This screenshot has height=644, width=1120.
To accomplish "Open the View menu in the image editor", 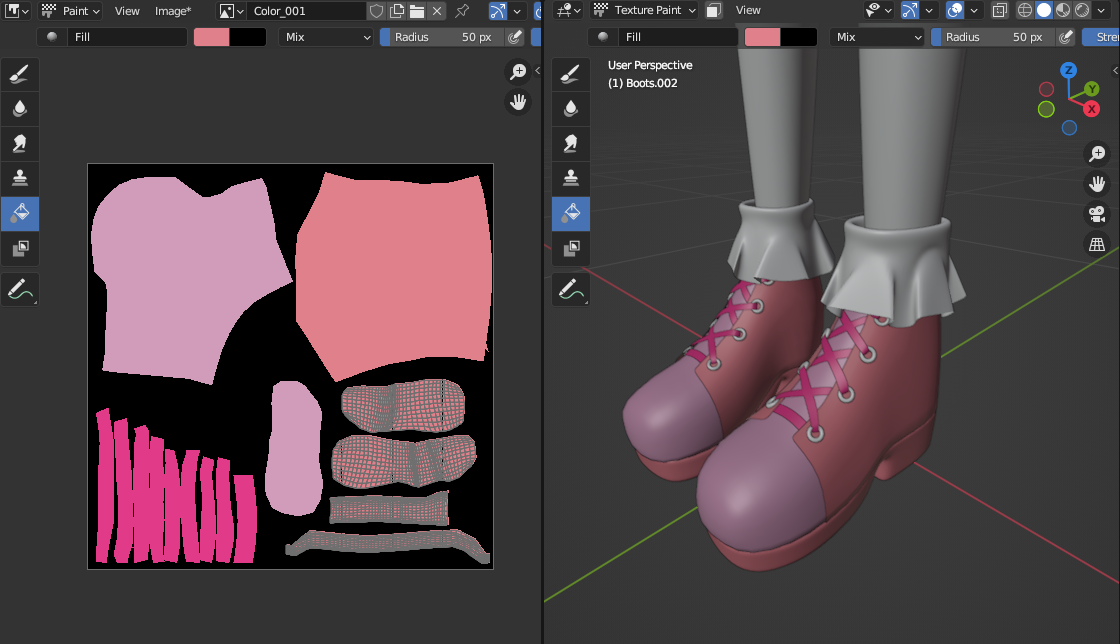I will pyautogui.click(x=127, y=11).
